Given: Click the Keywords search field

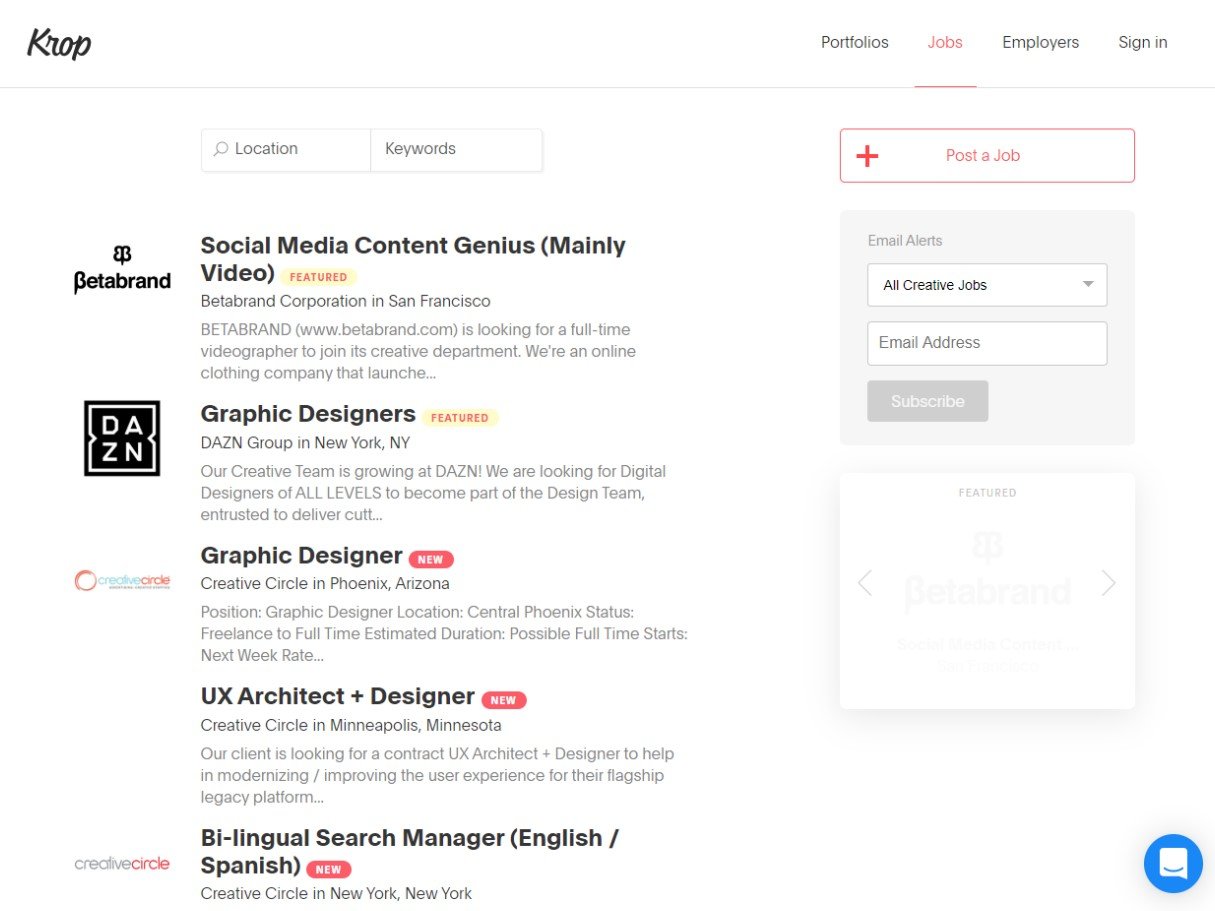Looking at the screenshot, I should (456, 149).
